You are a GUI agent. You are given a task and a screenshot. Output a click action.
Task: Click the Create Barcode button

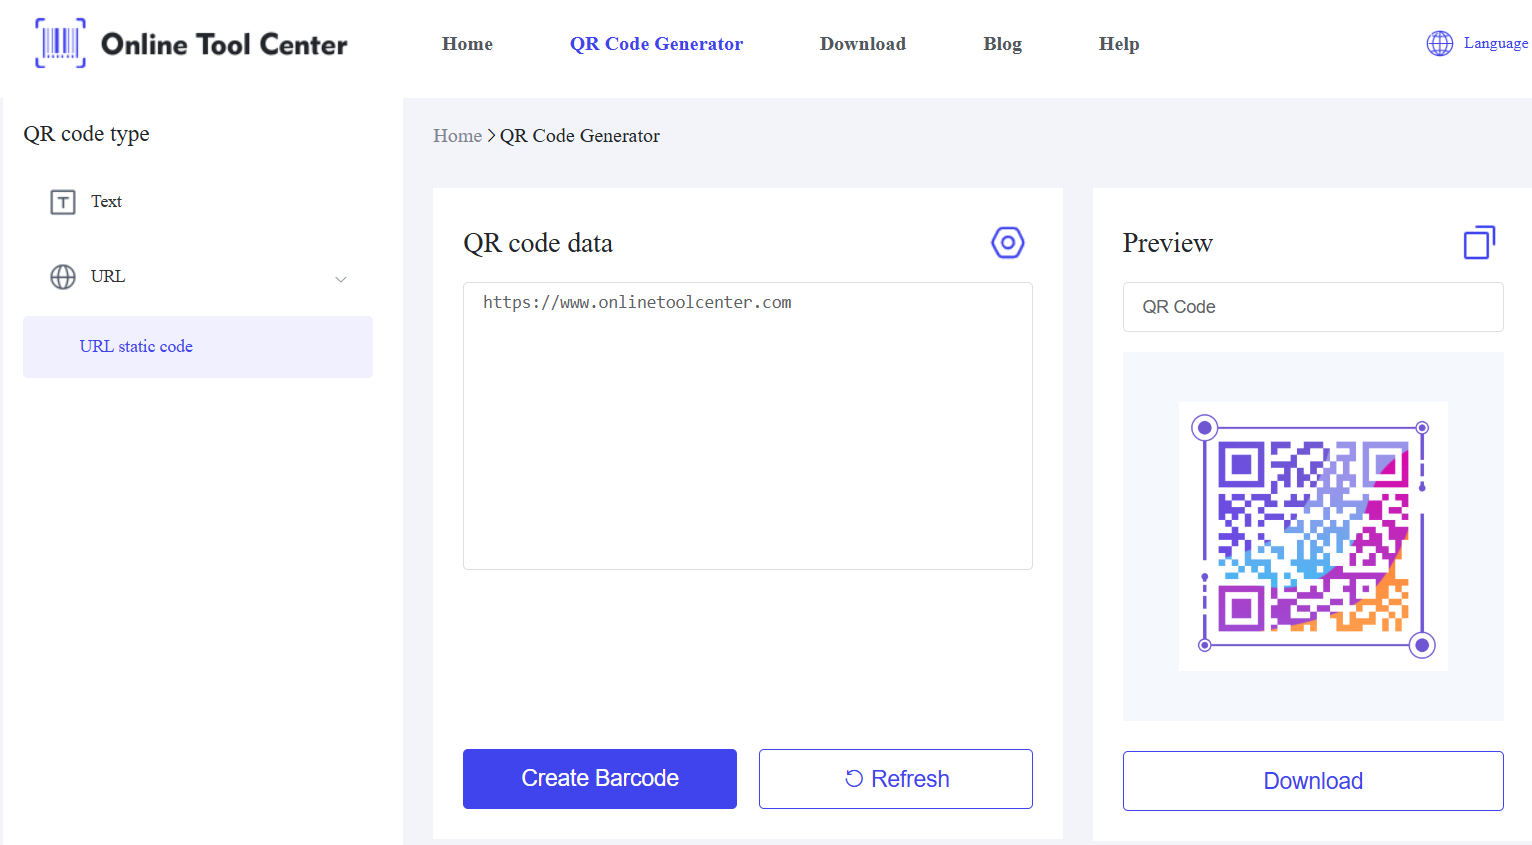tap(600, 779)
